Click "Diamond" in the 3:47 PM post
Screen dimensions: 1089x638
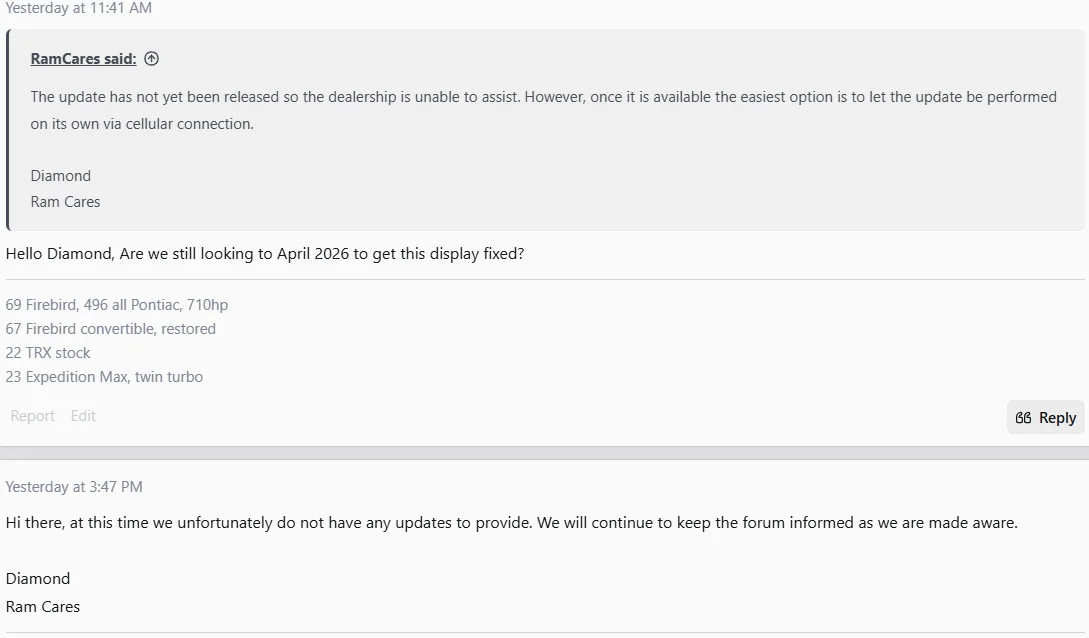pos(38,579)
